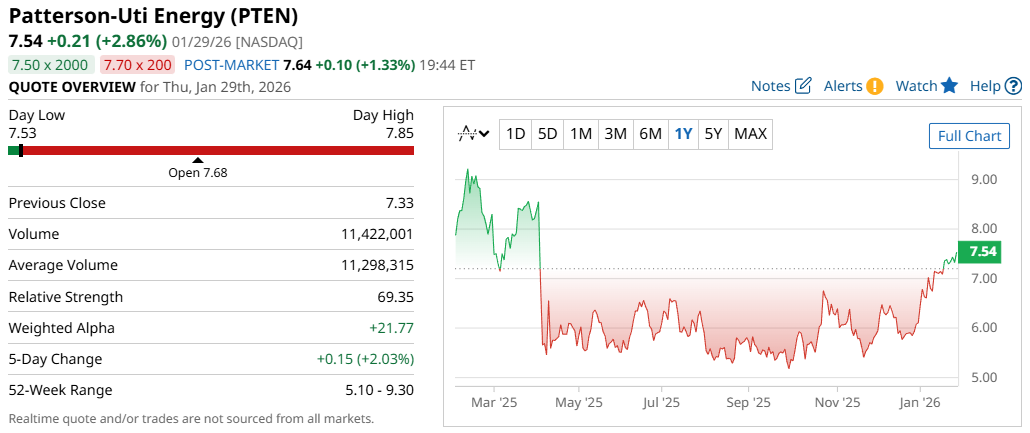Click the Help question mark icon
This screenshot has height=433, width=1030.
[x=1012, y=86]
